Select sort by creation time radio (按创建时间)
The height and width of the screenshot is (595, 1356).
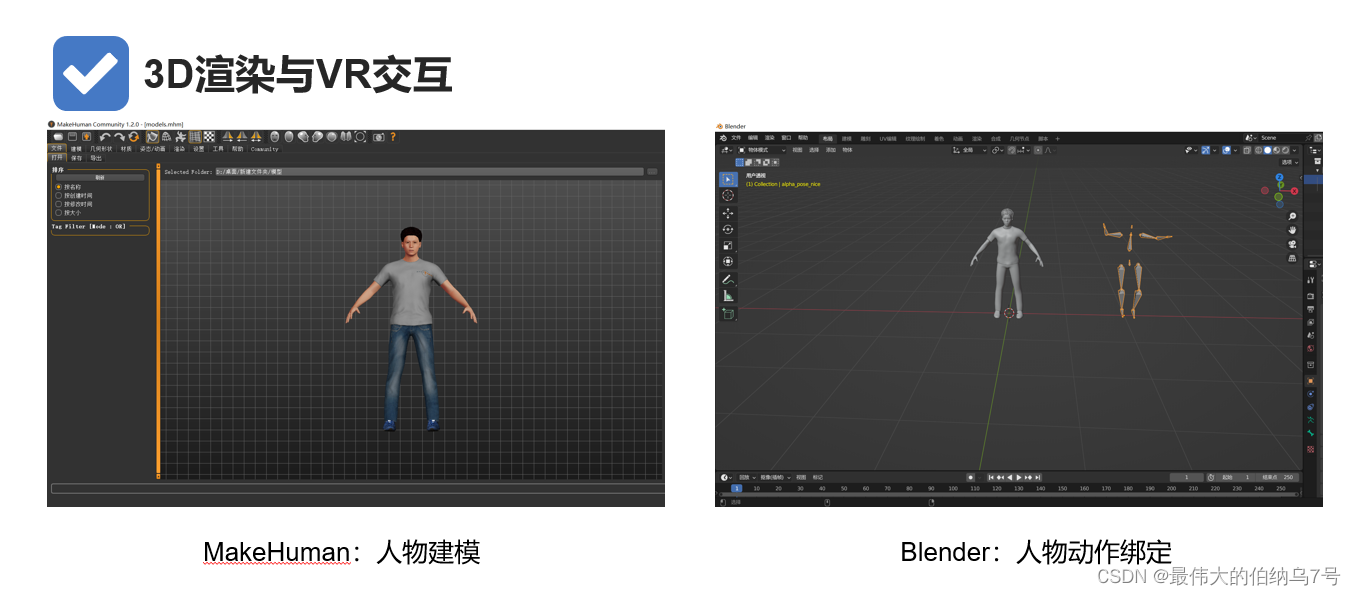[58, 196]
